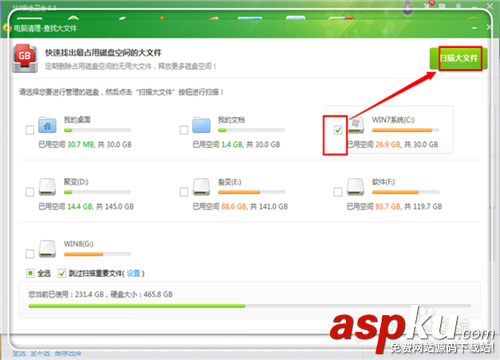Click the 我的桌面 label

coord(77,120)
